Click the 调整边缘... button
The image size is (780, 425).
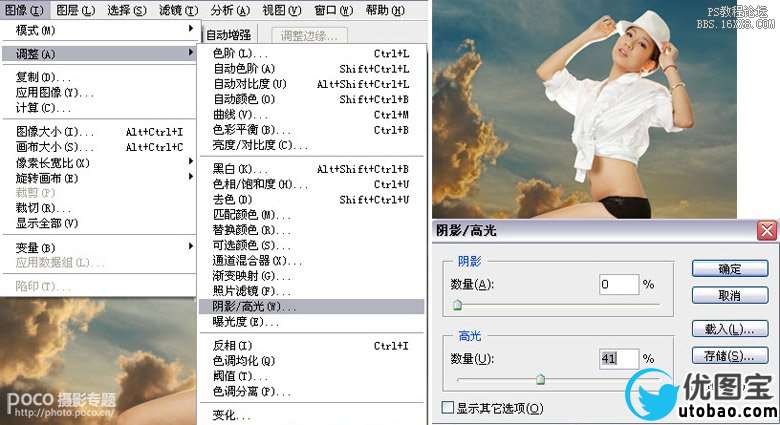(309, 36)
